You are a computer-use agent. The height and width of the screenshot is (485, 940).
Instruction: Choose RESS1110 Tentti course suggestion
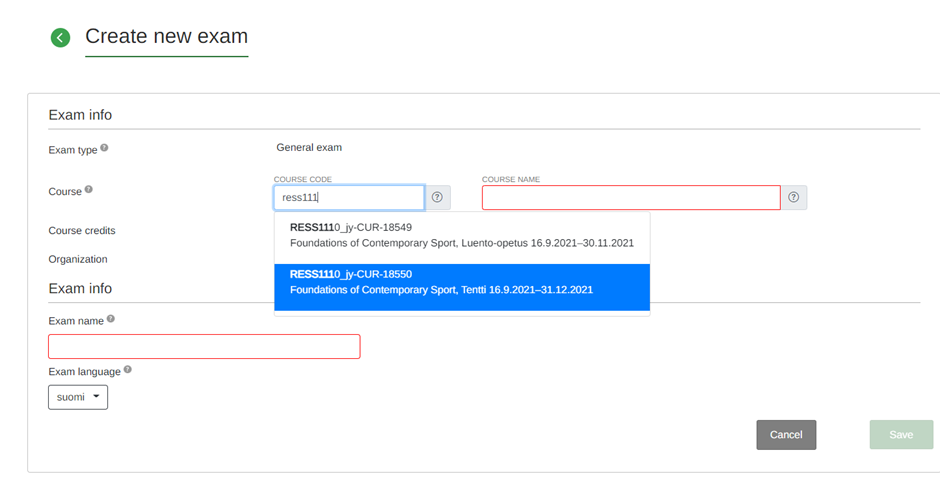[x=461, y=282]
